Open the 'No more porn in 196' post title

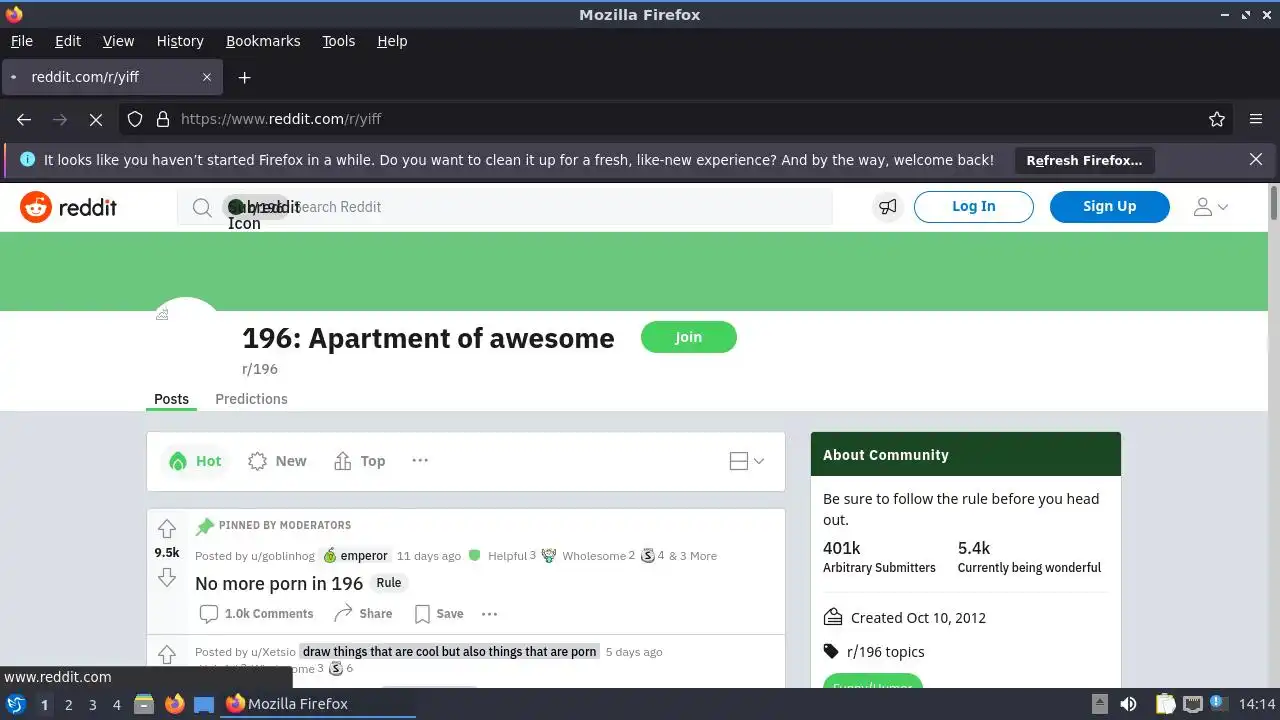point(279,583)
